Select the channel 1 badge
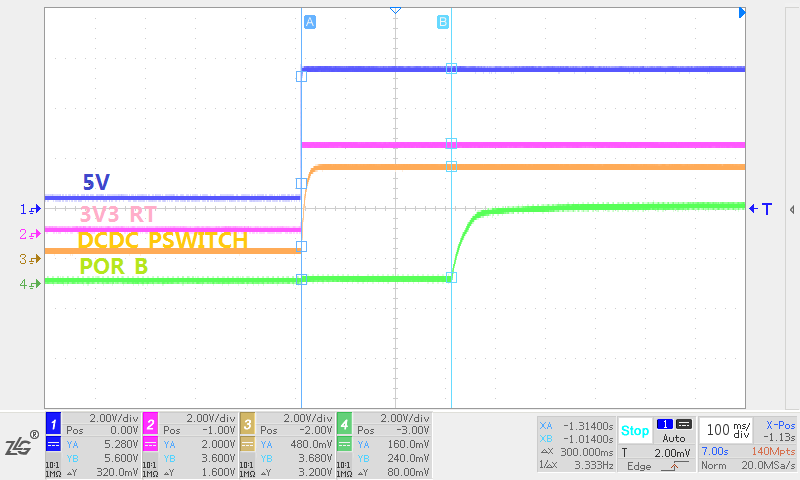 click(54, 424)
